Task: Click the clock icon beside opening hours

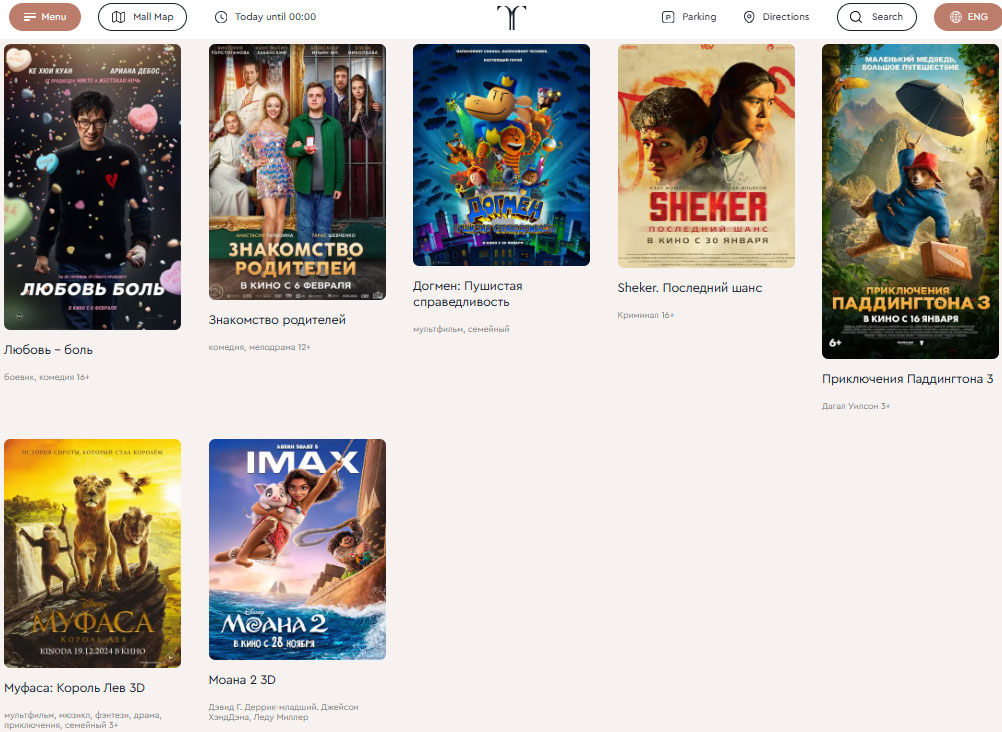Action: [x=220, y=17]
